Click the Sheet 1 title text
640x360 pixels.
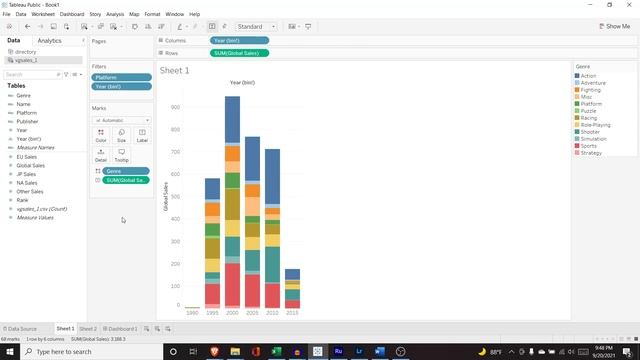(x=175, y=71)
